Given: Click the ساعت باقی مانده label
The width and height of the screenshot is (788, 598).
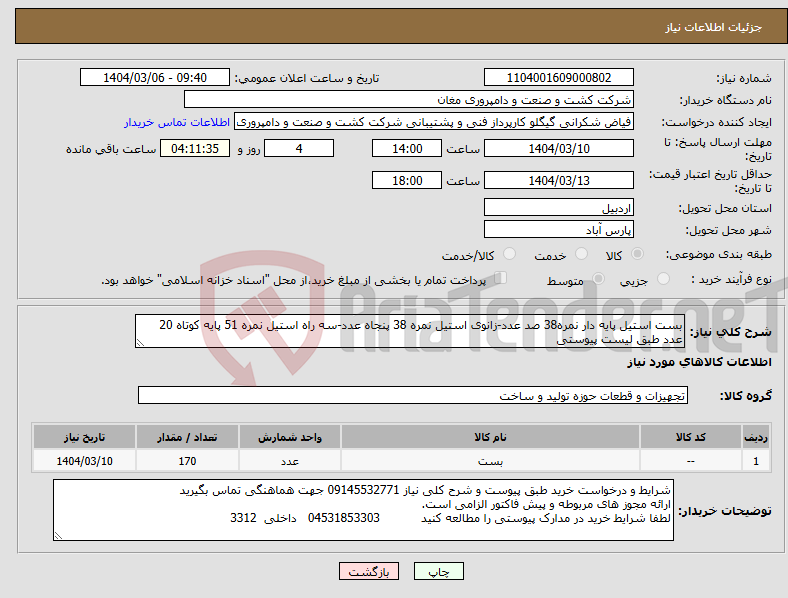Looking at the screenshot, I should coord(111,149).
